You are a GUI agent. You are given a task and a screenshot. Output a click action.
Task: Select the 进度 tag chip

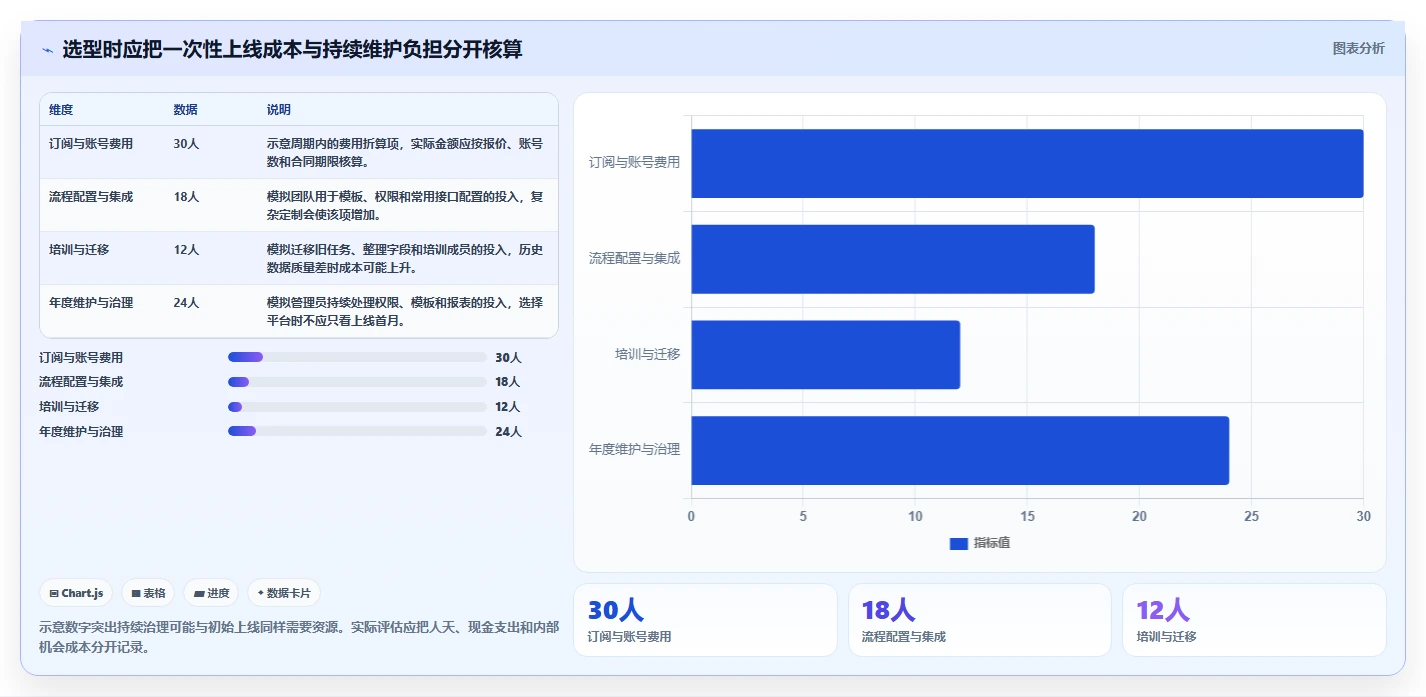point(211,593)
